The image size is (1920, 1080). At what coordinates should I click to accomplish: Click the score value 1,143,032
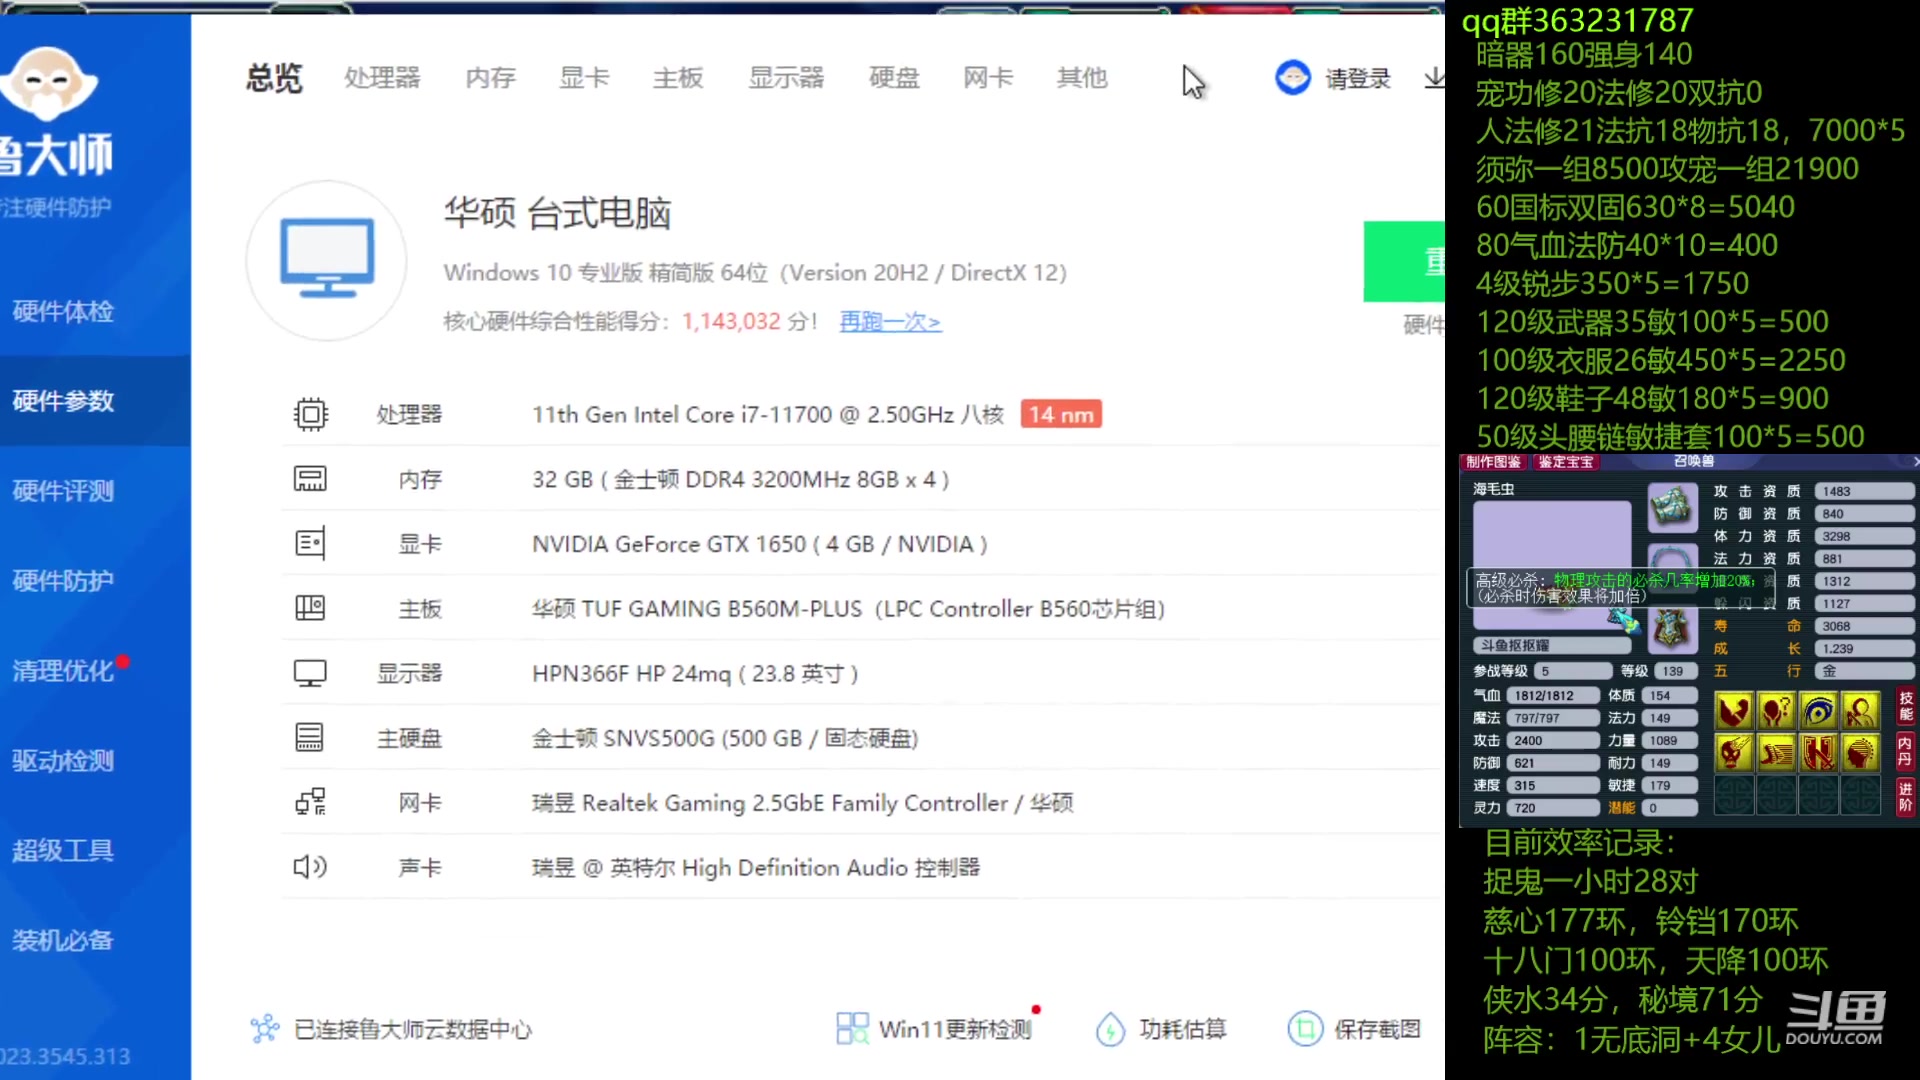tap(731, 322)
